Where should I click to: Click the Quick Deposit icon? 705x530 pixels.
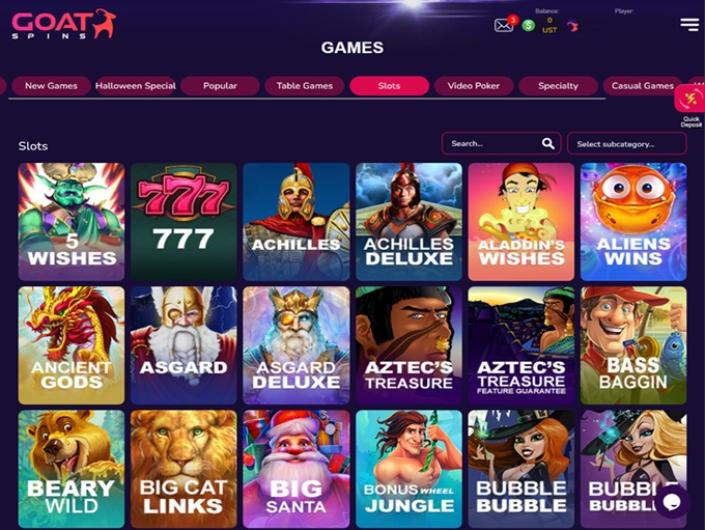coord(690,98)
